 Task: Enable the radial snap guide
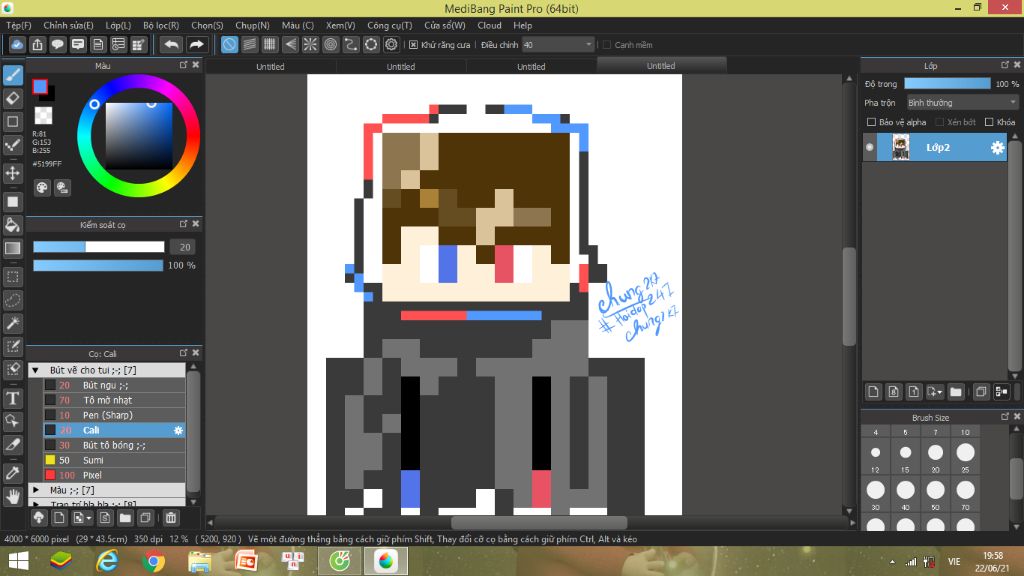tap(310, 44)
